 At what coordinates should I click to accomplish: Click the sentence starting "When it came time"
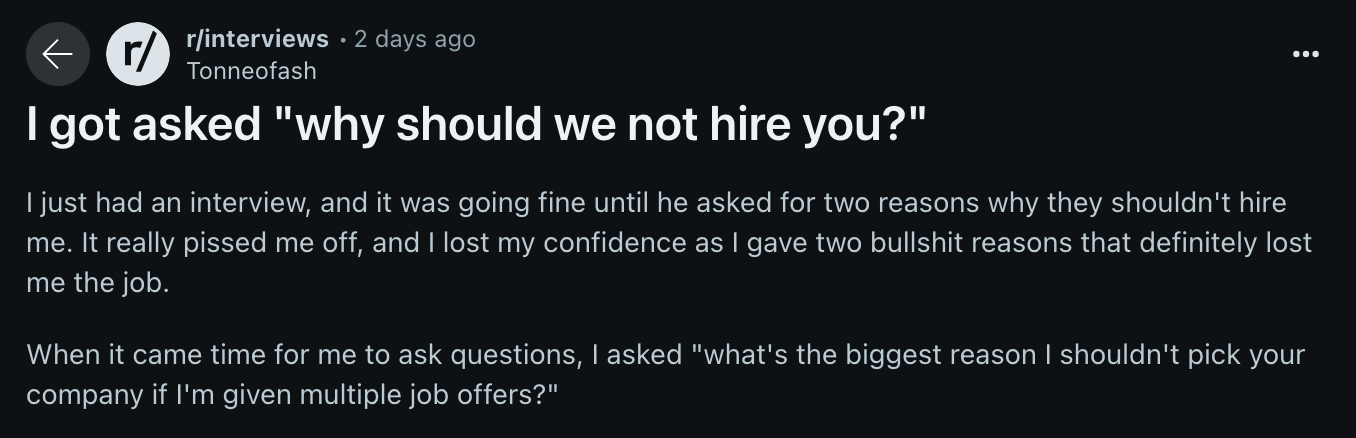(666, 374)
